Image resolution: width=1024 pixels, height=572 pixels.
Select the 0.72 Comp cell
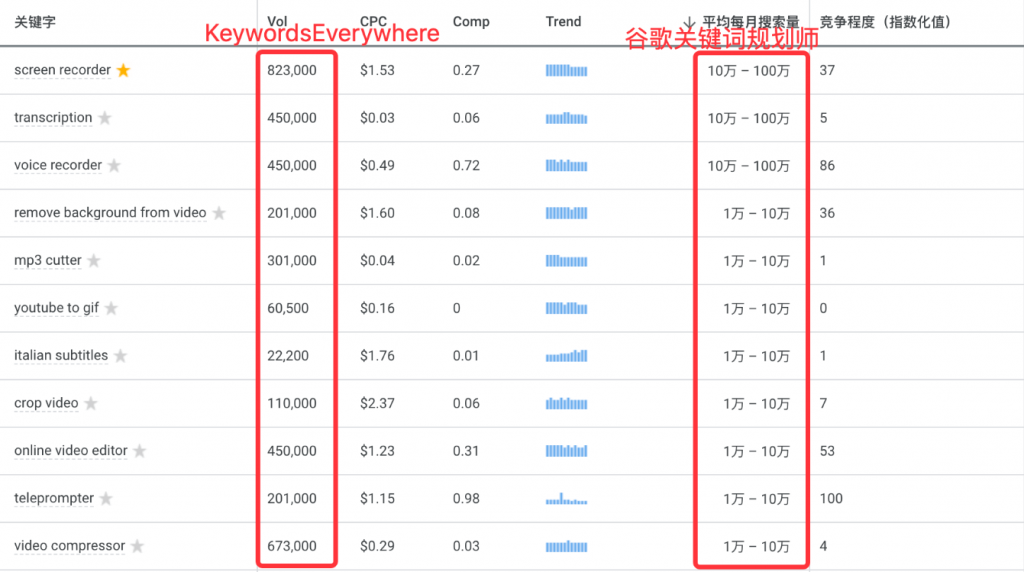pyautogui.click(x=466, y=166)
